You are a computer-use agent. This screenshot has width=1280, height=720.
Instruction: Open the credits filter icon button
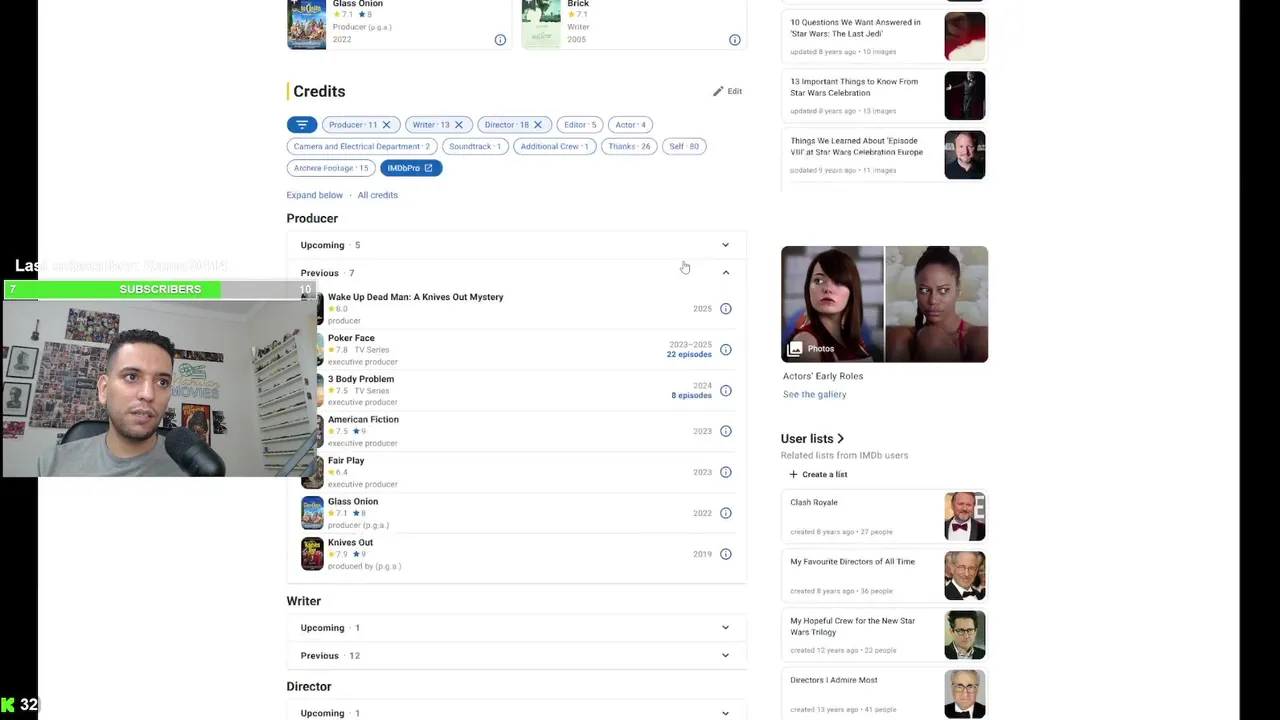[301, 125]
